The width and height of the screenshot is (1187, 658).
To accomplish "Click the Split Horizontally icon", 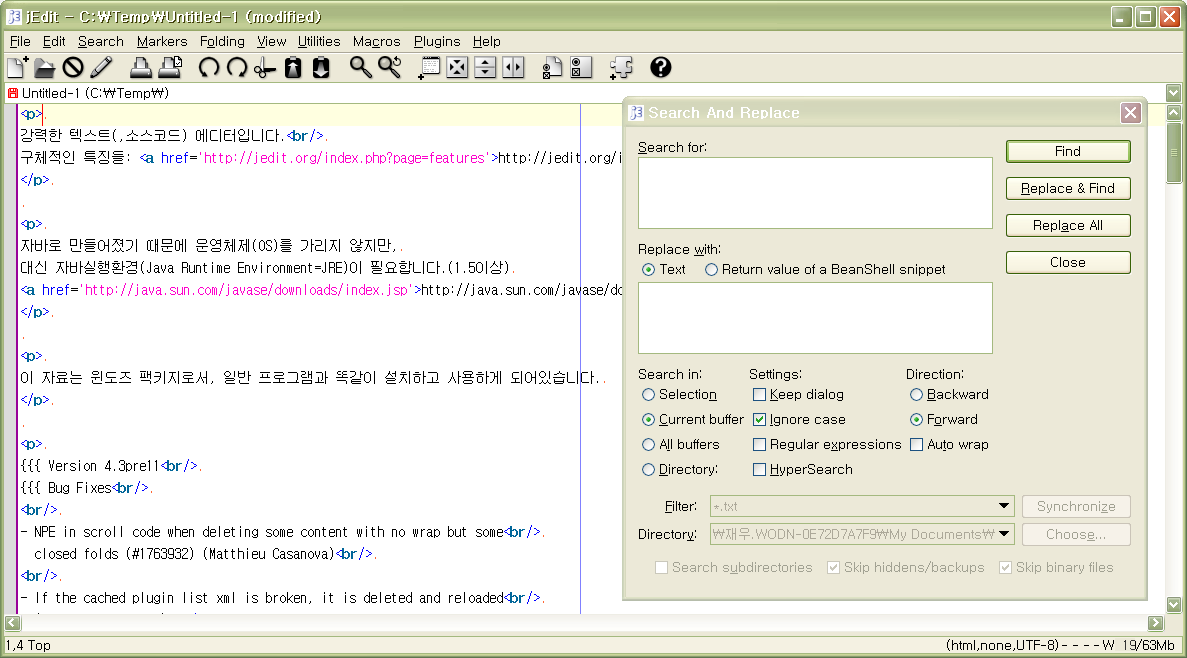I will 485,67.
